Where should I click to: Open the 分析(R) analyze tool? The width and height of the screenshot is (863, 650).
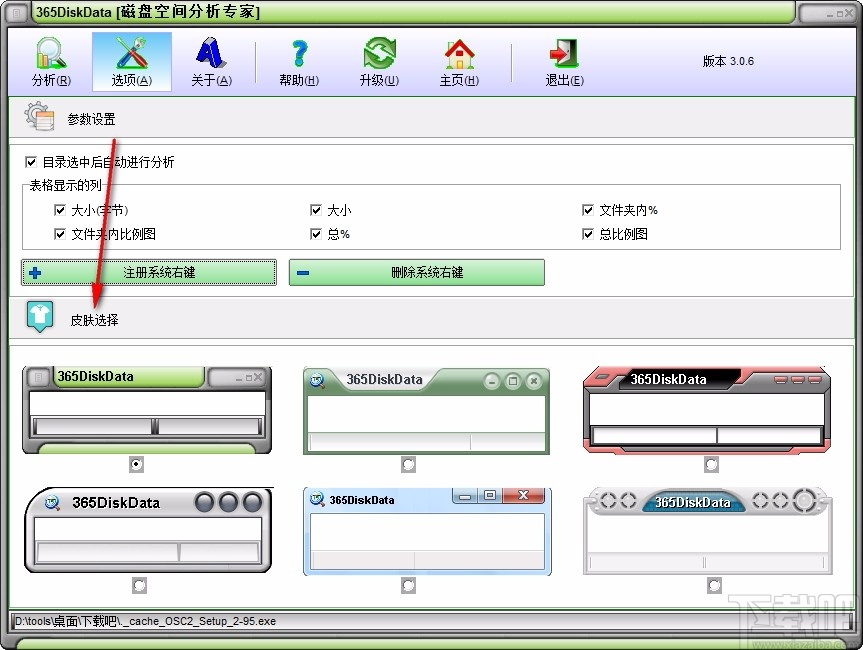pyautogui.click(x=51, y=62)
